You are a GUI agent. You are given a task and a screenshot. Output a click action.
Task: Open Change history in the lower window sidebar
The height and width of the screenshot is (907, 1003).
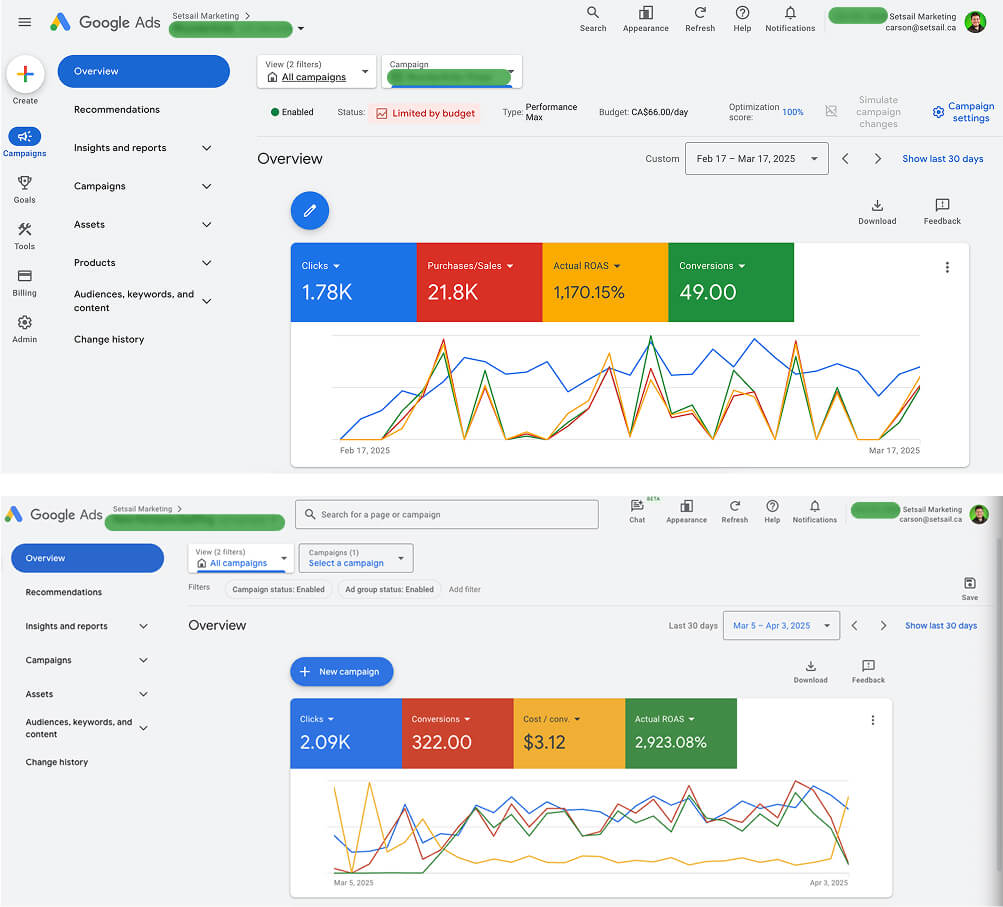coord(57,762)
